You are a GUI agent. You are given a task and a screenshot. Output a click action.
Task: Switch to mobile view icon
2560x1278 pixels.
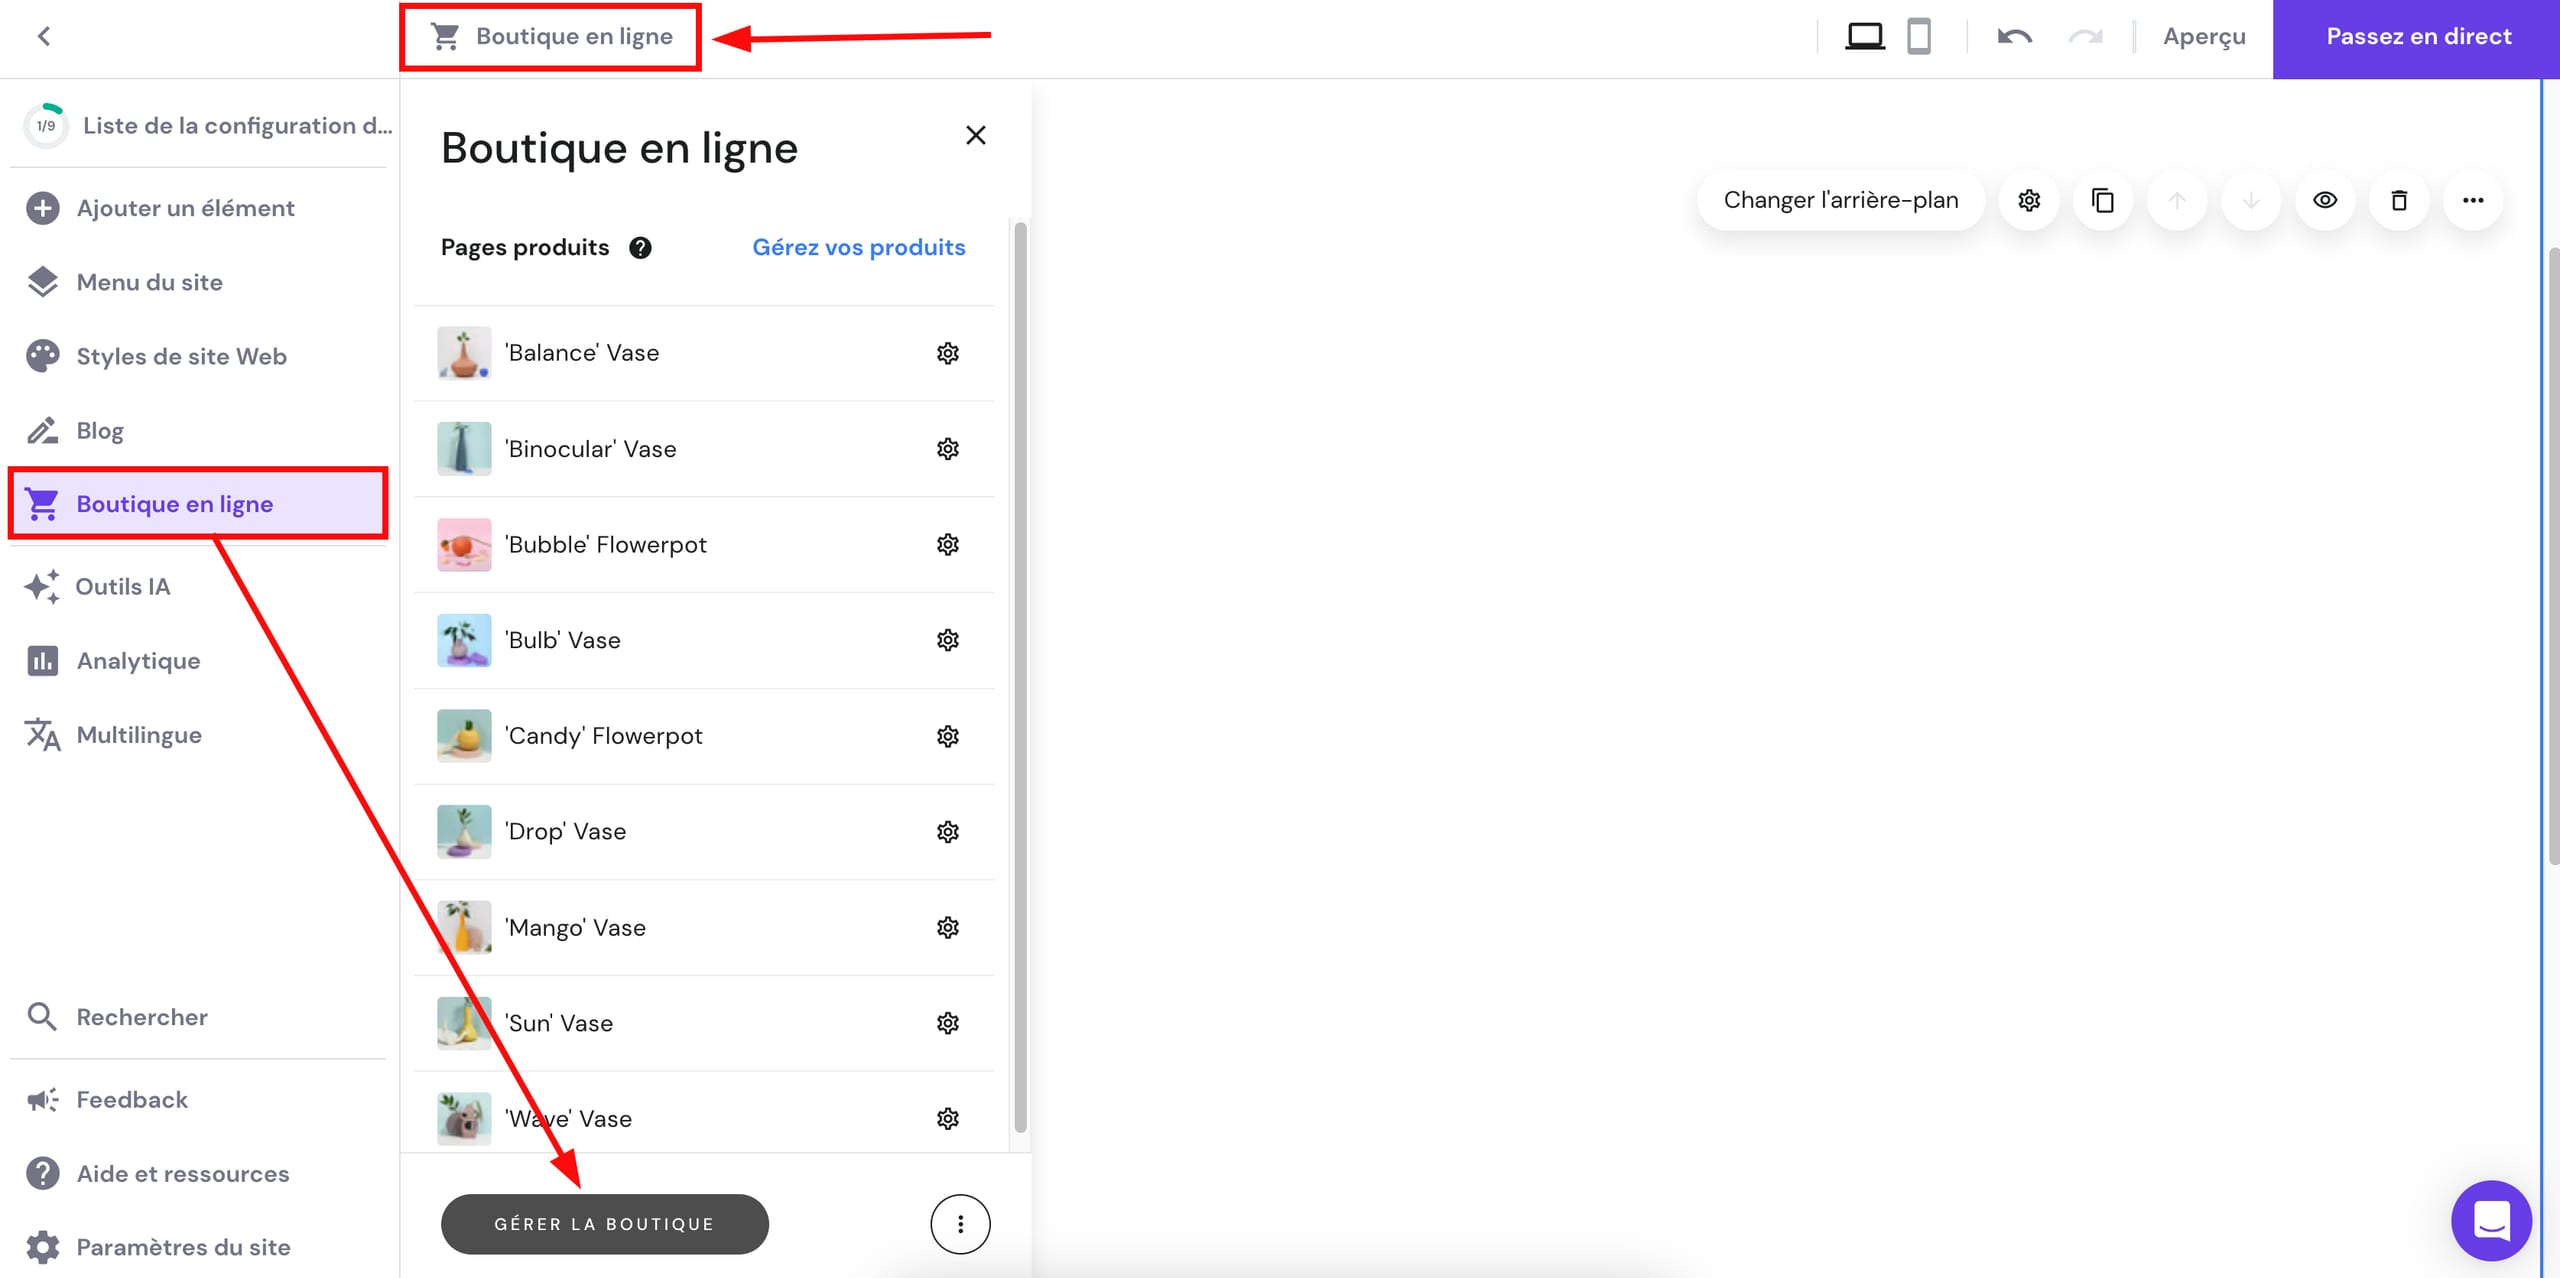(x=1918, y=37)
